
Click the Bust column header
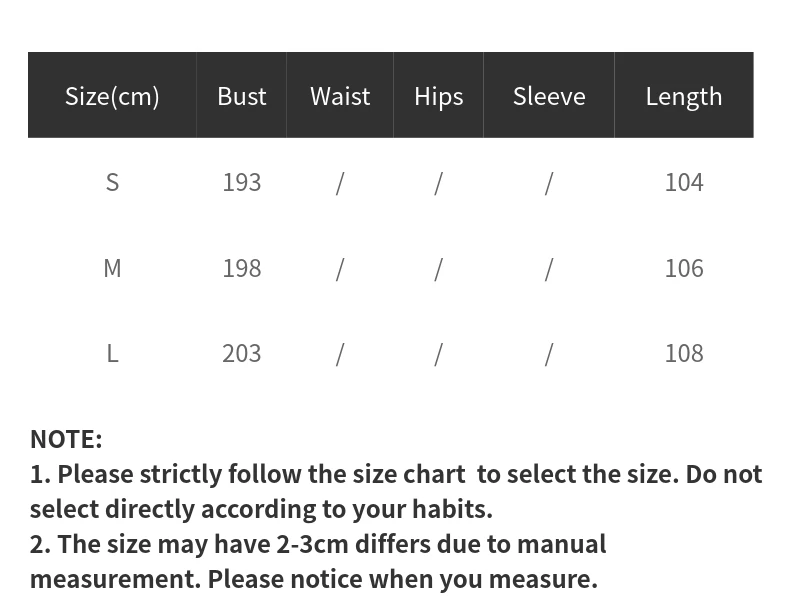coord(241,96)
